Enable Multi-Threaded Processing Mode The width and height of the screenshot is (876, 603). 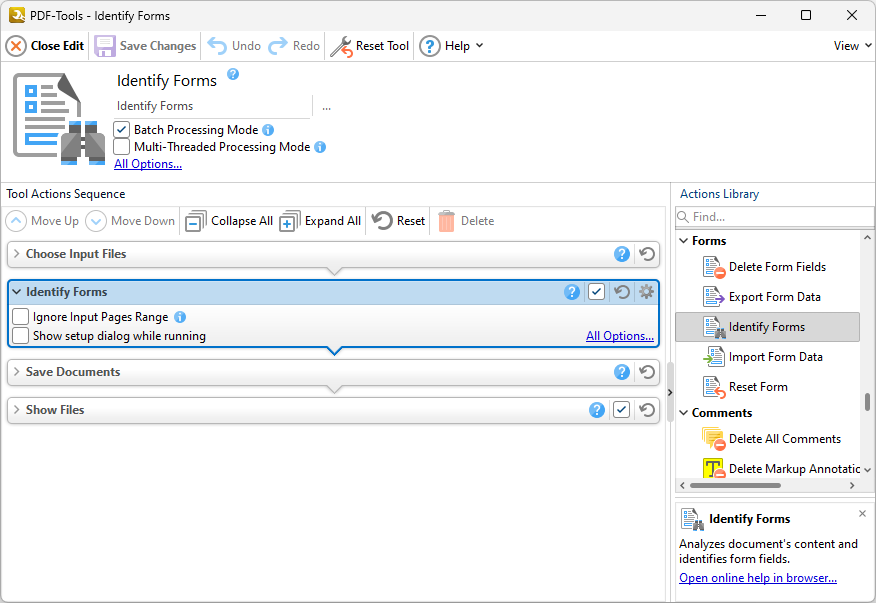[121, 147]
